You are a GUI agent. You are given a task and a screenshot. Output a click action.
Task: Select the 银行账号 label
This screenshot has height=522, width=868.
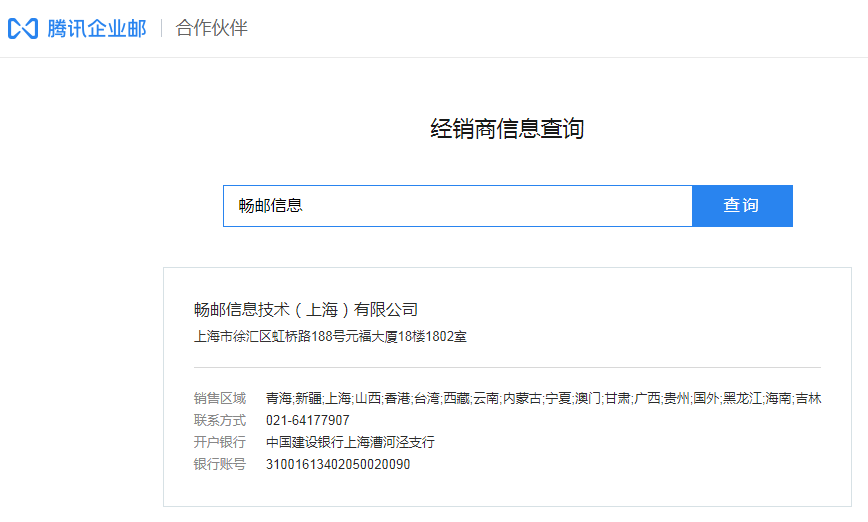pos(220,464)
